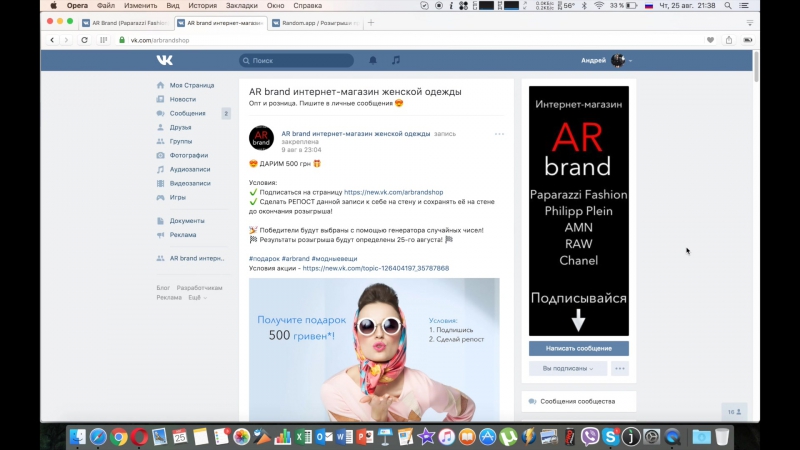This screenshot has width=800, height=450.
Task: Go back with the browser back arrow
Action: point(52,40)
